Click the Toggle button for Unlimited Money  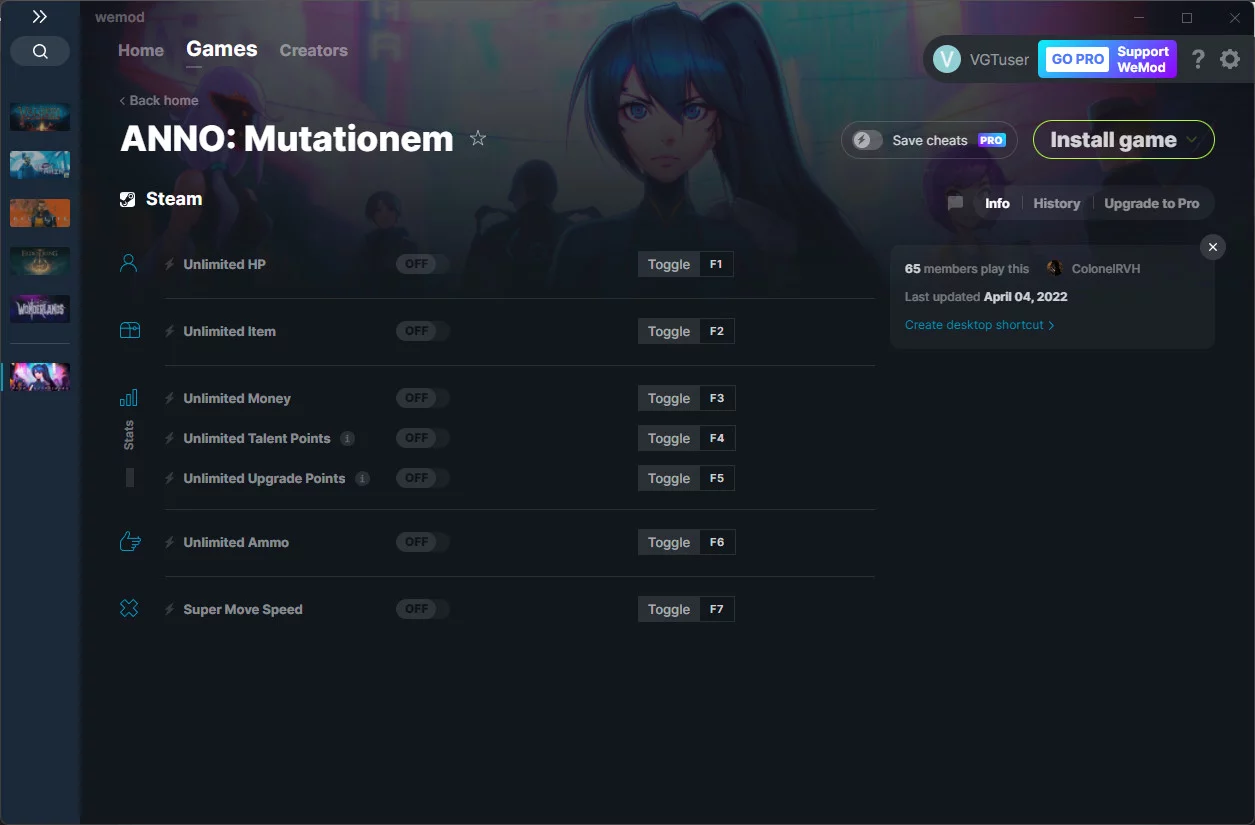pyautogui.click(x=669, y=398)
